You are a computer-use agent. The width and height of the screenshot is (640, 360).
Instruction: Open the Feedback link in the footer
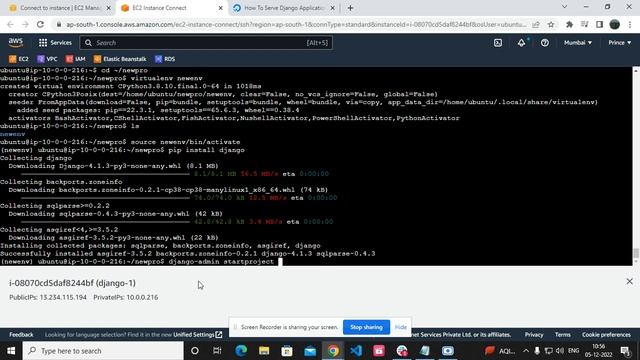[21, 335]
